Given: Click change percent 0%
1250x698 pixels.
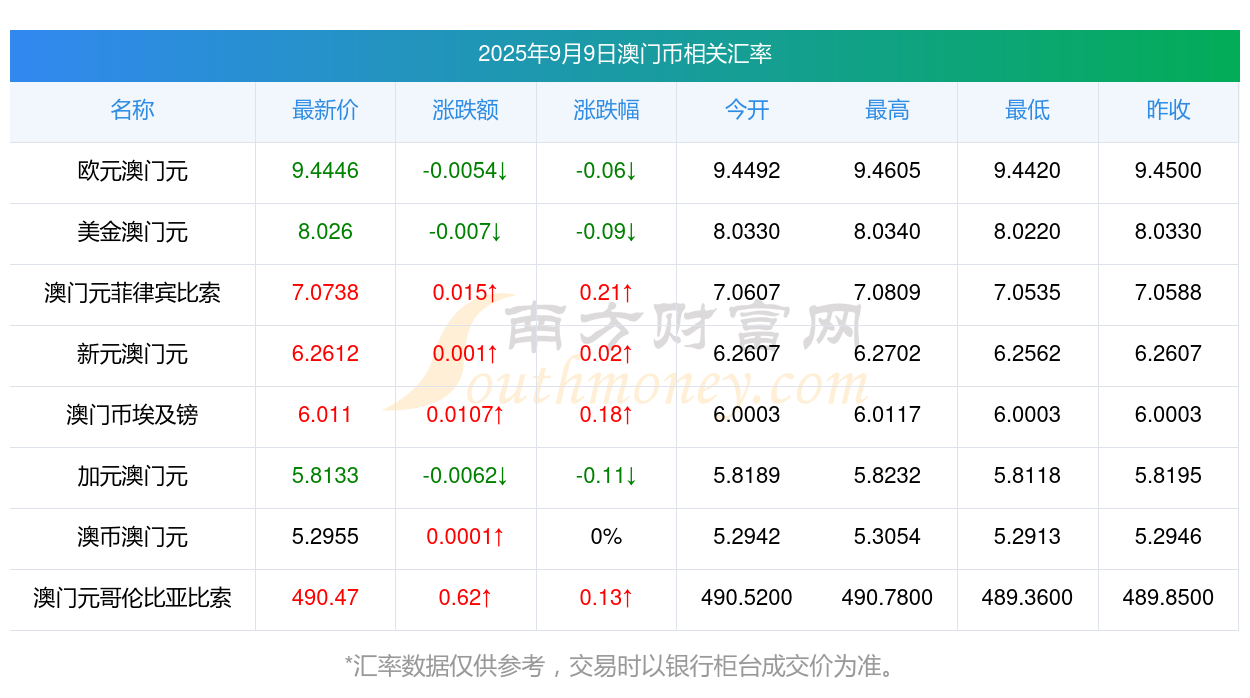Looking at the screenshot, I should click(x=606, y=537).
